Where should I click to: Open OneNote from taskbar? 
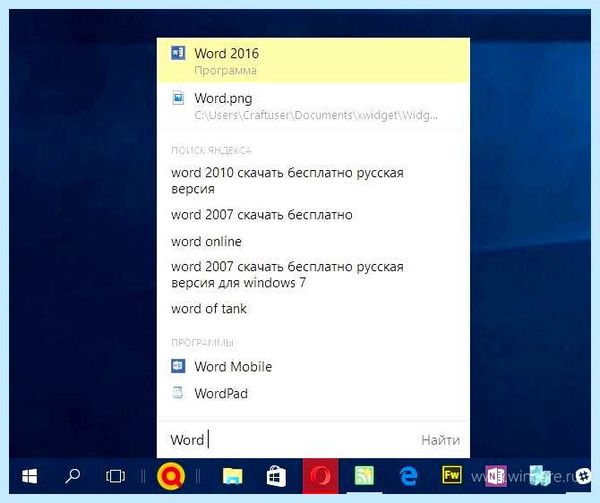pyautogui.click(x=496, y=476)
